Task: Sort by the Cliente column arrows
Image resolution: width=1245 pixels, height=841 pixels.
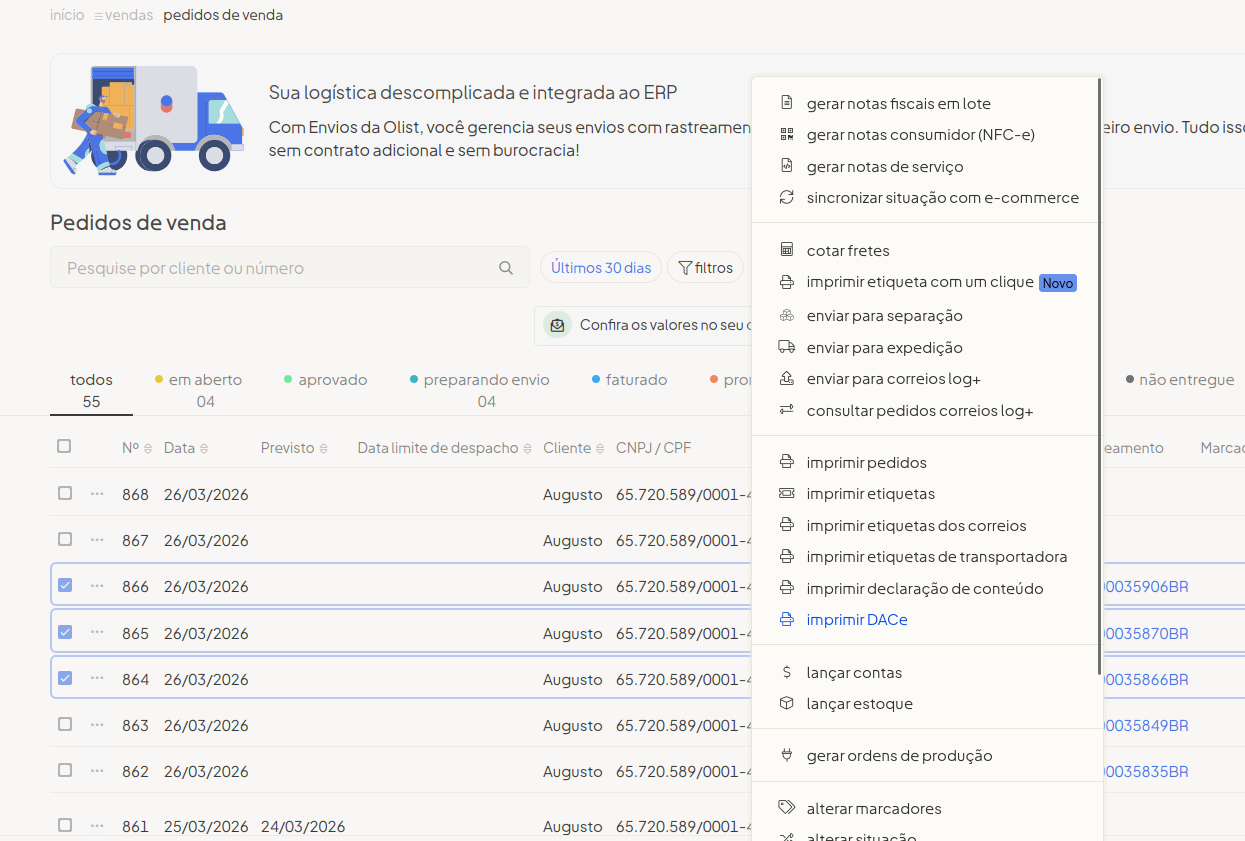Action: [600, 449]
